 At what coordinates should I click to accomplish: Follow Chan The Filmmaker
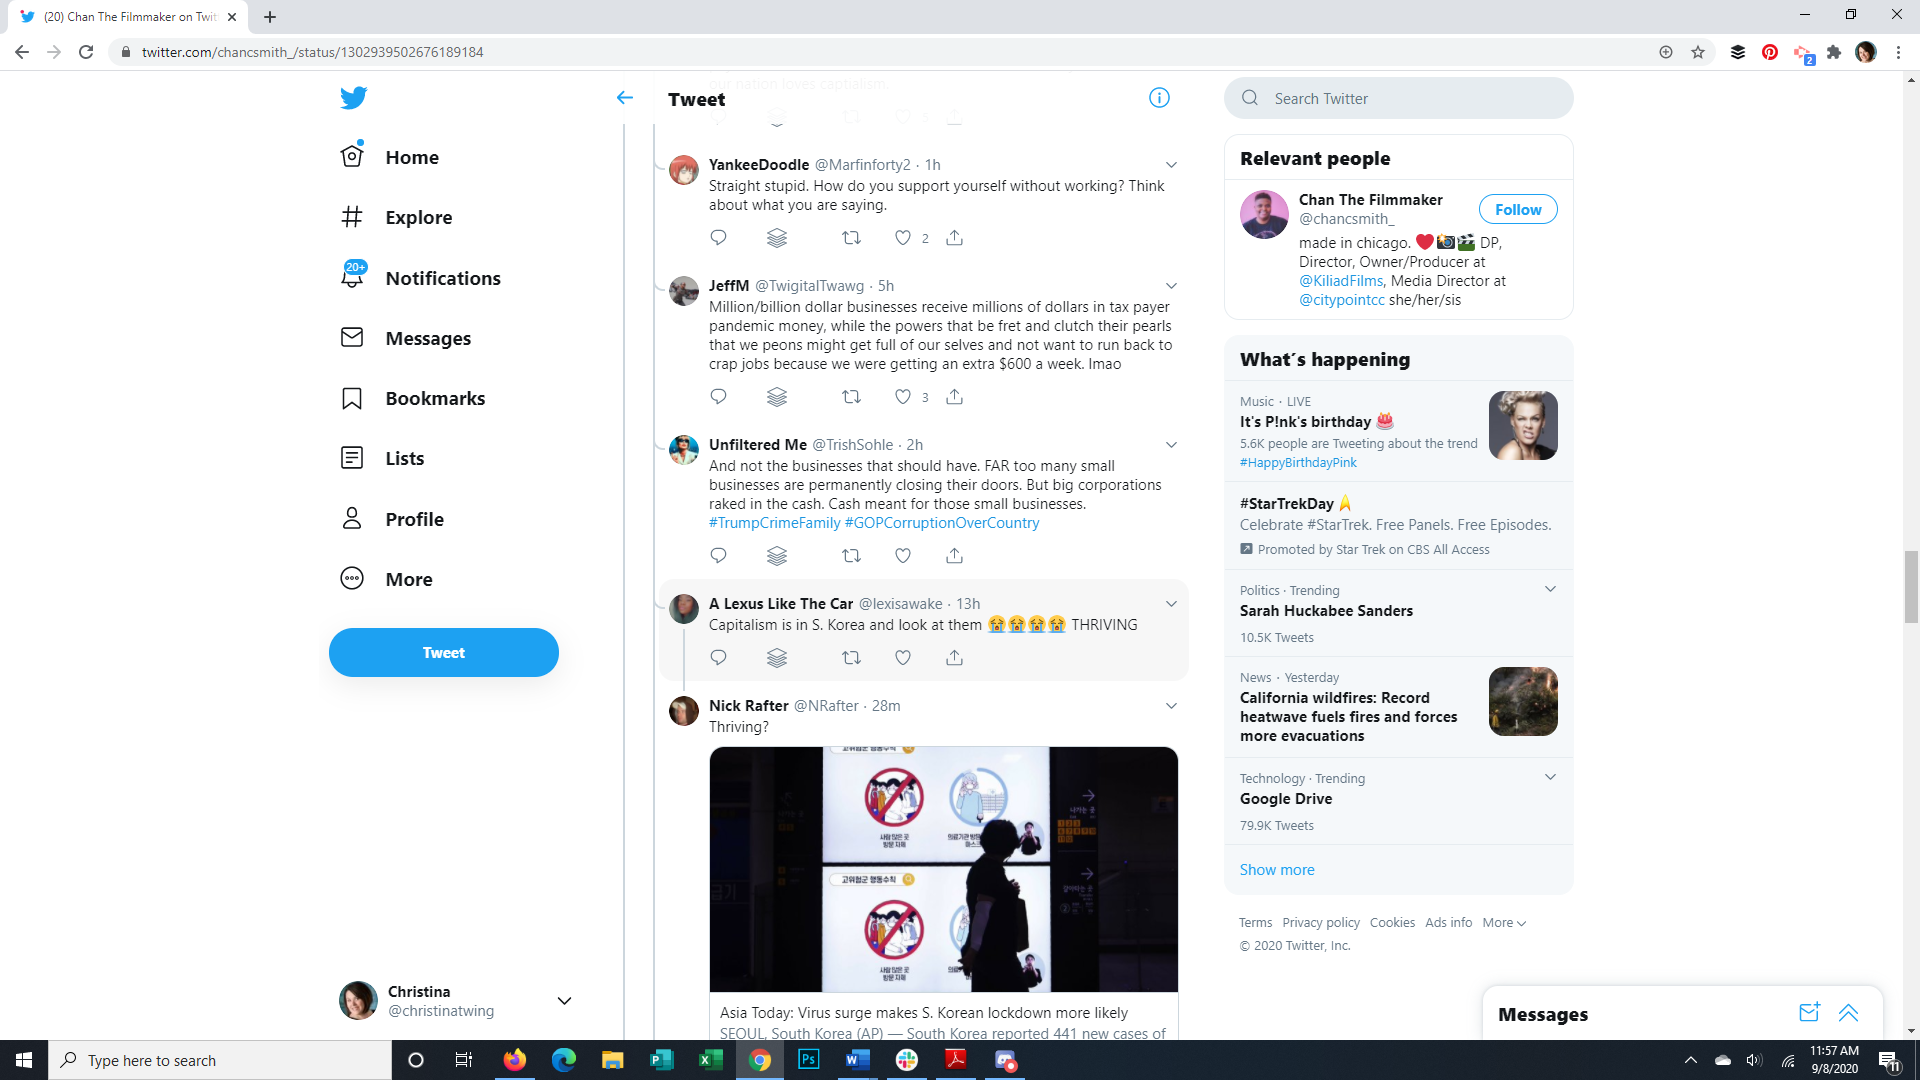[1517, 209]
